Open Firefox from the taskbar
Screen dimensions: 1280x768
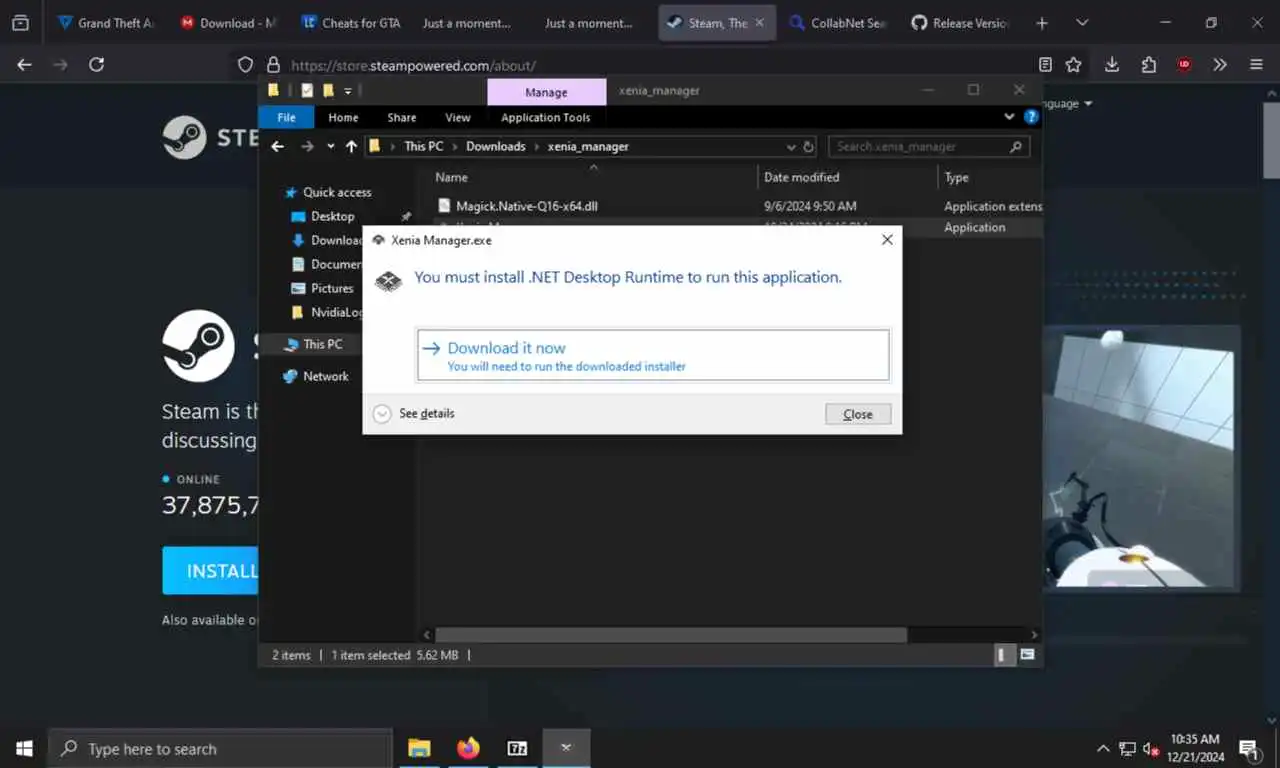pyautogui.click(x=468, y=748)
